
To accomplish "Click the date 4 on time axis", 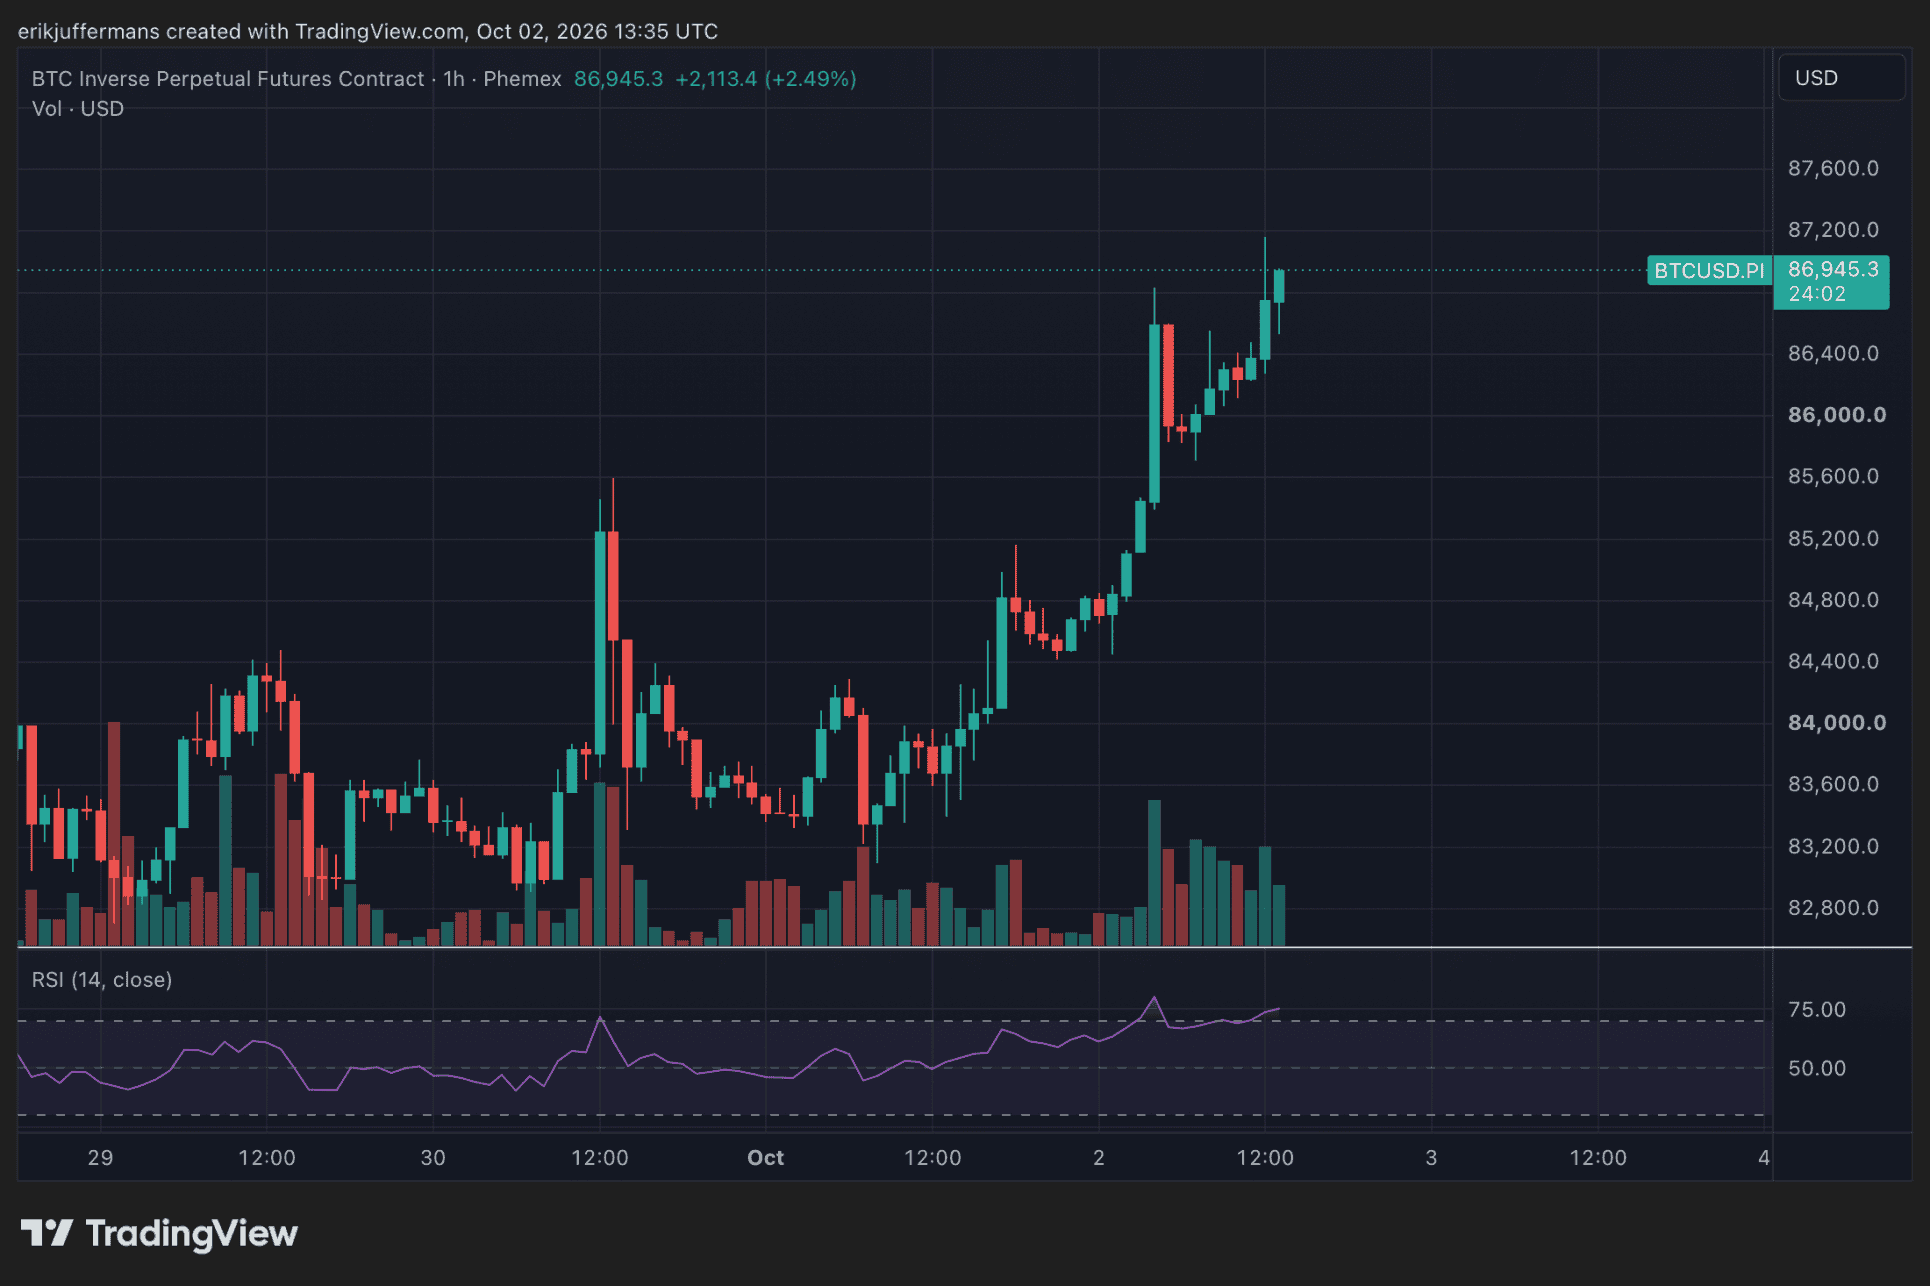I will click(1764, 1158).
